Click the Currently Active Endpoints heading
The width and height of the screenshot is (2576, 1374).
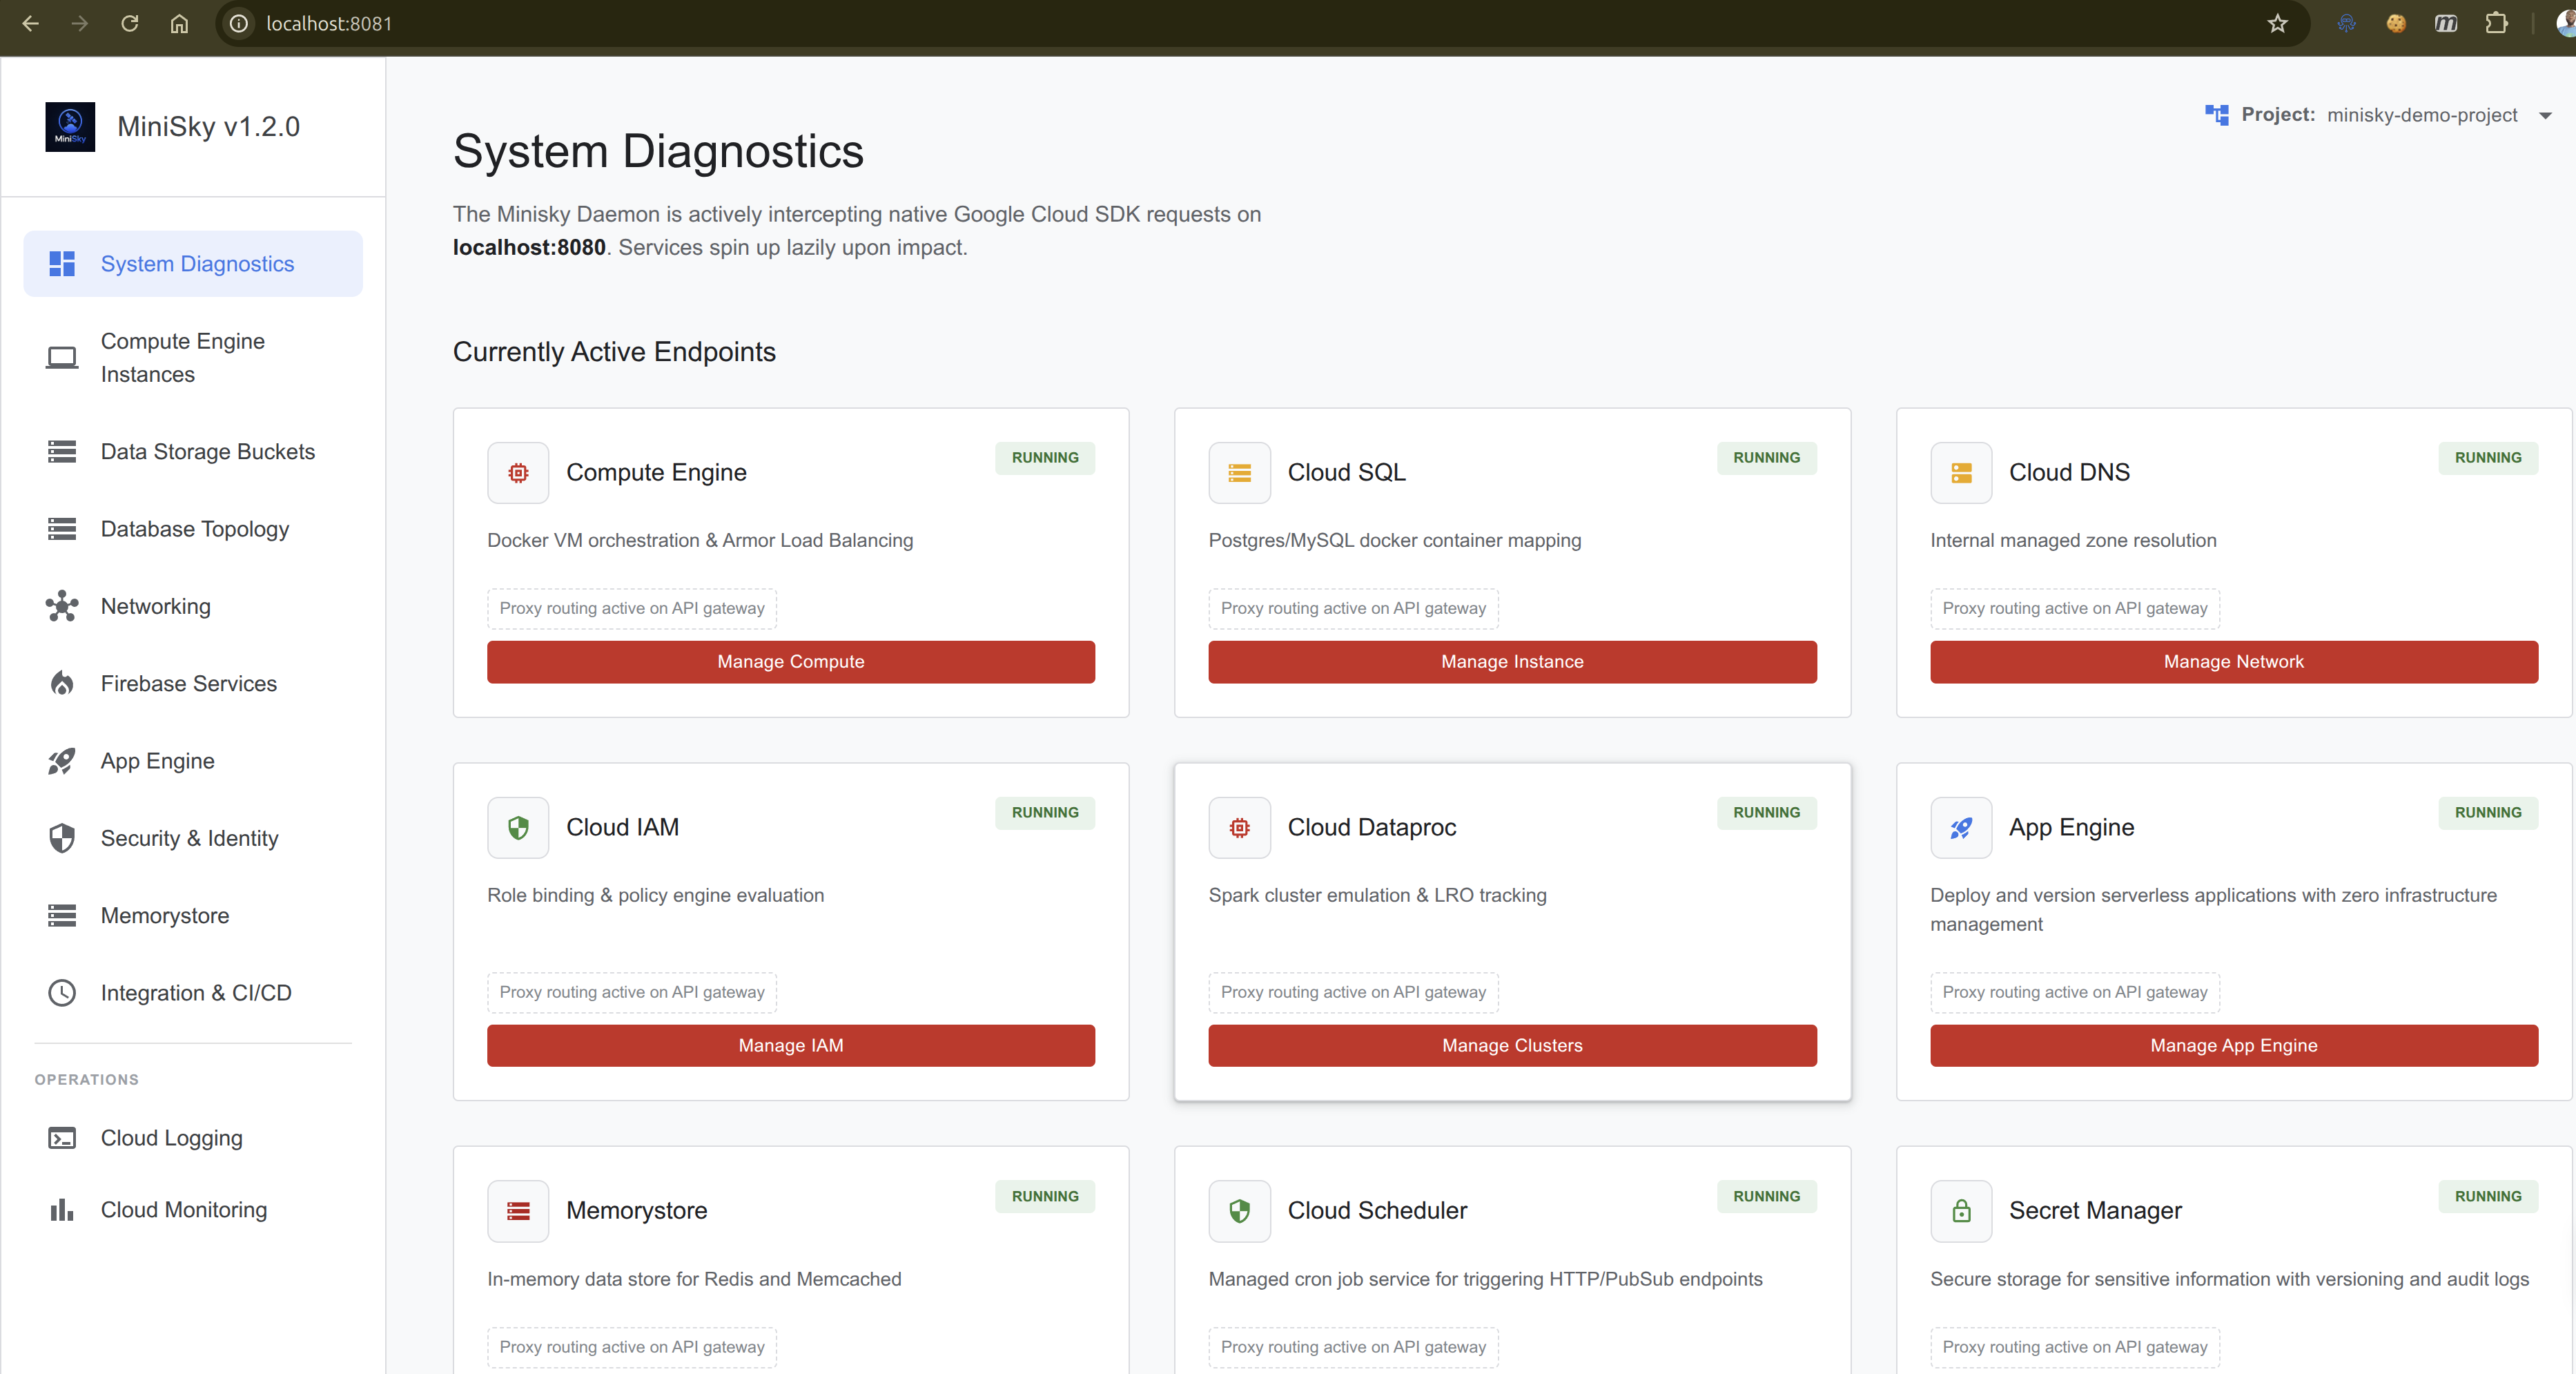[614, 352]
